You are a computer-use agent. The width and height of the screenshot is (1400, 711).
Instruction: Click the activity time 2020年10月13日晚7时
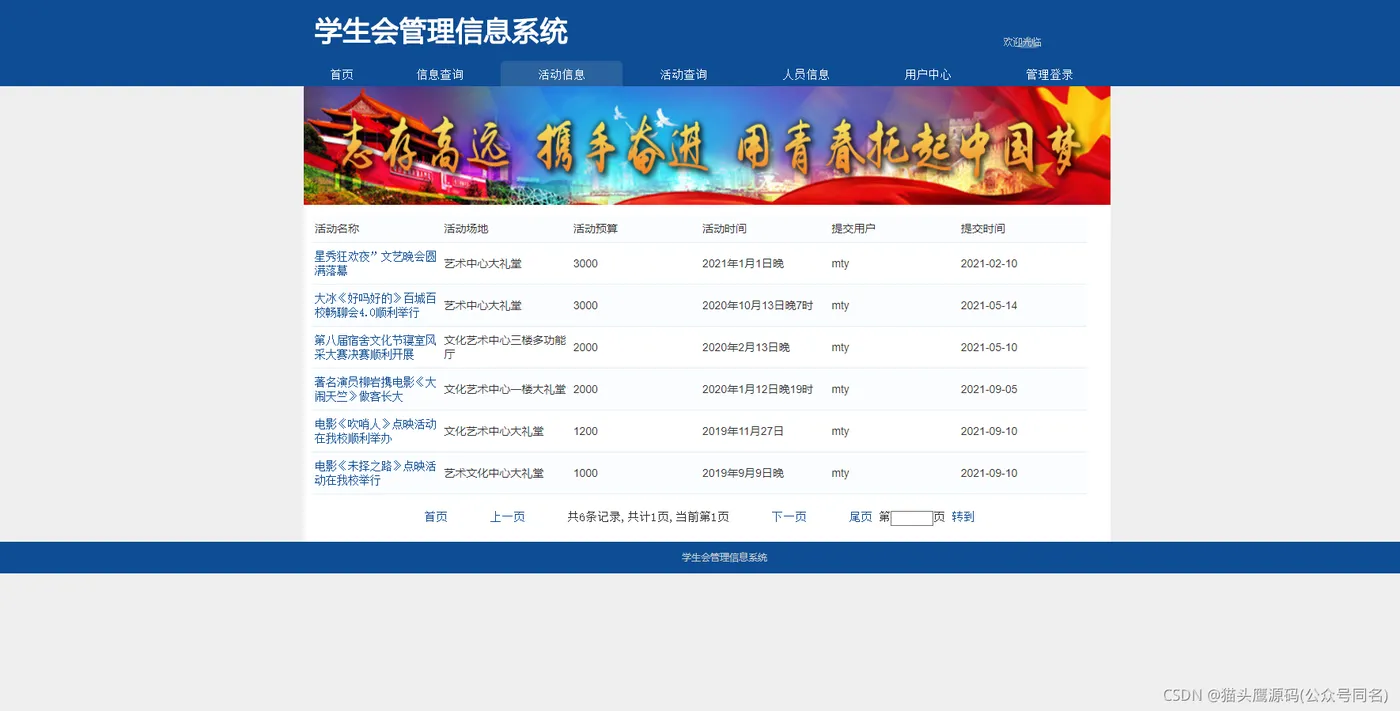(x=757, y=306)
